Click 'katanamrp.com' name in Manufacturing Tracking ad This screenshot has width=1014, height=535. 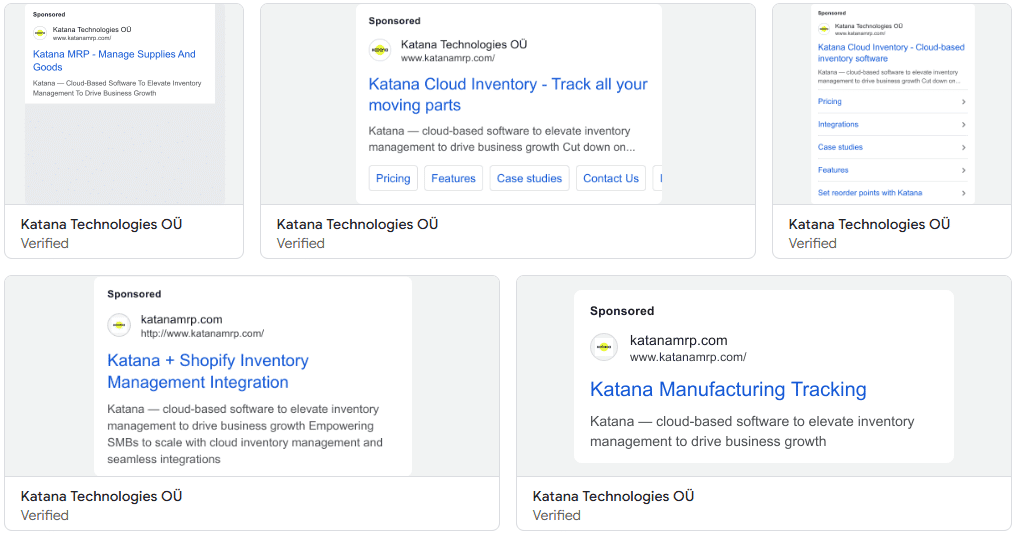(678, 340)
